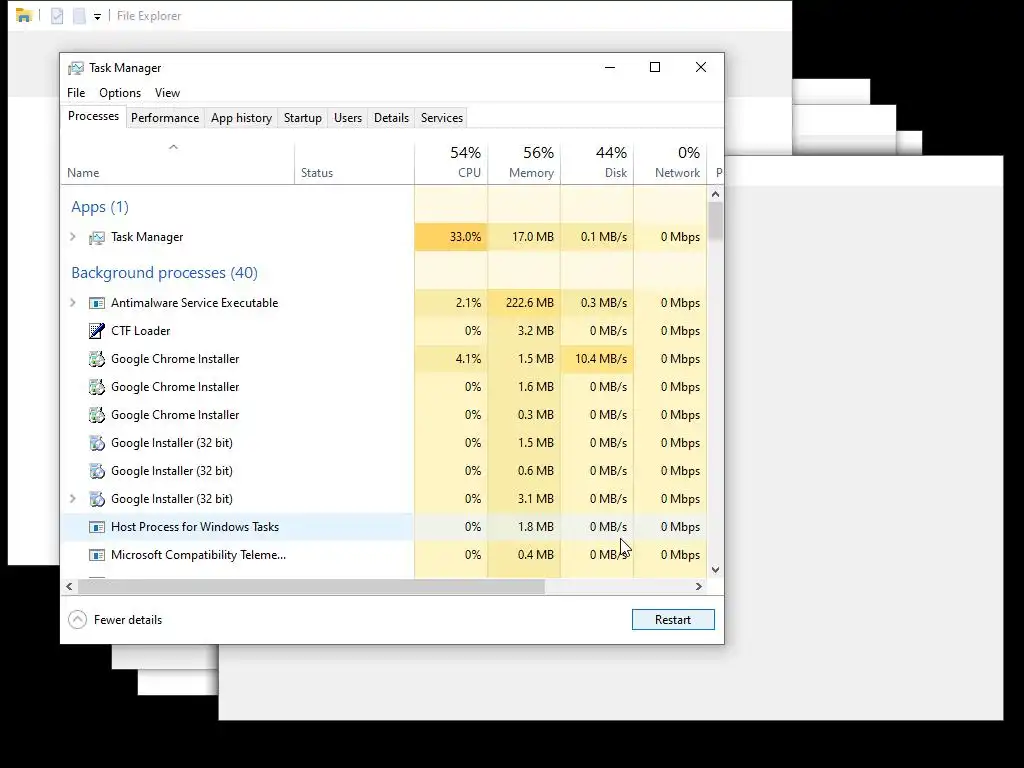Click the CTF Loader pen icon
This screenshot has width=1024, height=768.
click(x=97, y=331)
